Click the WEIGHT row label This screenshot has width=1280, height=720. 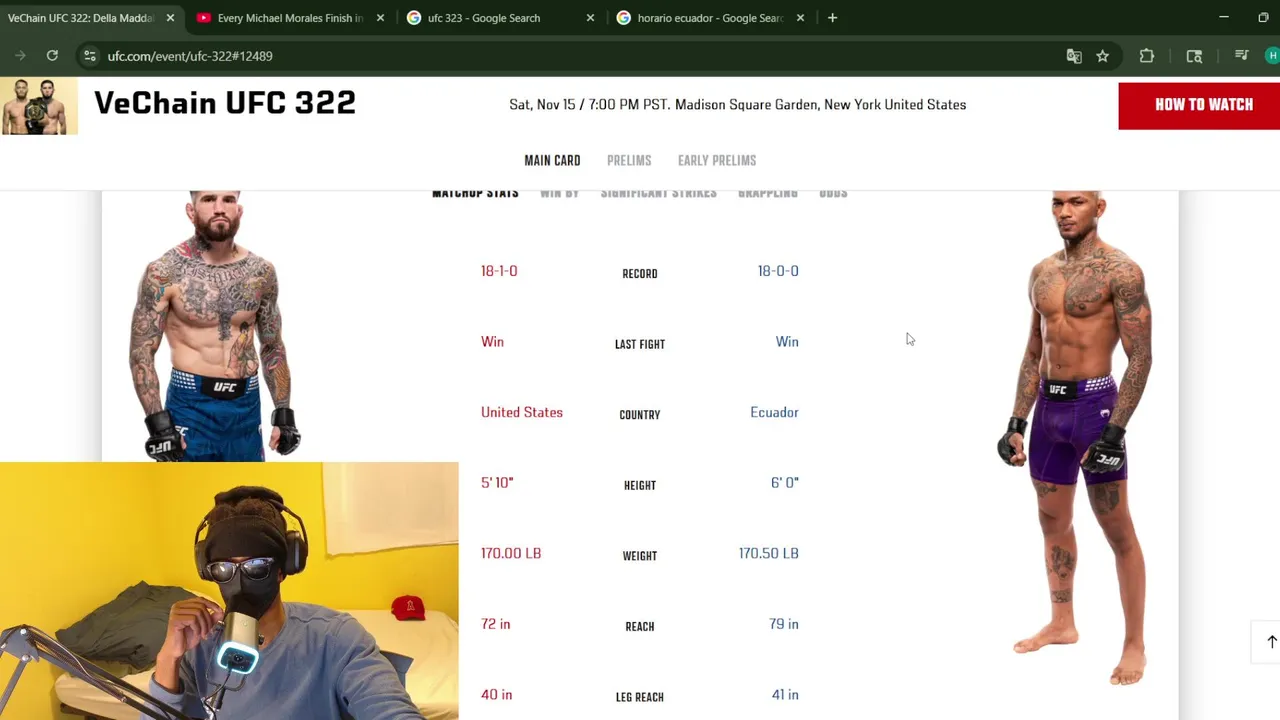[640, 556]
